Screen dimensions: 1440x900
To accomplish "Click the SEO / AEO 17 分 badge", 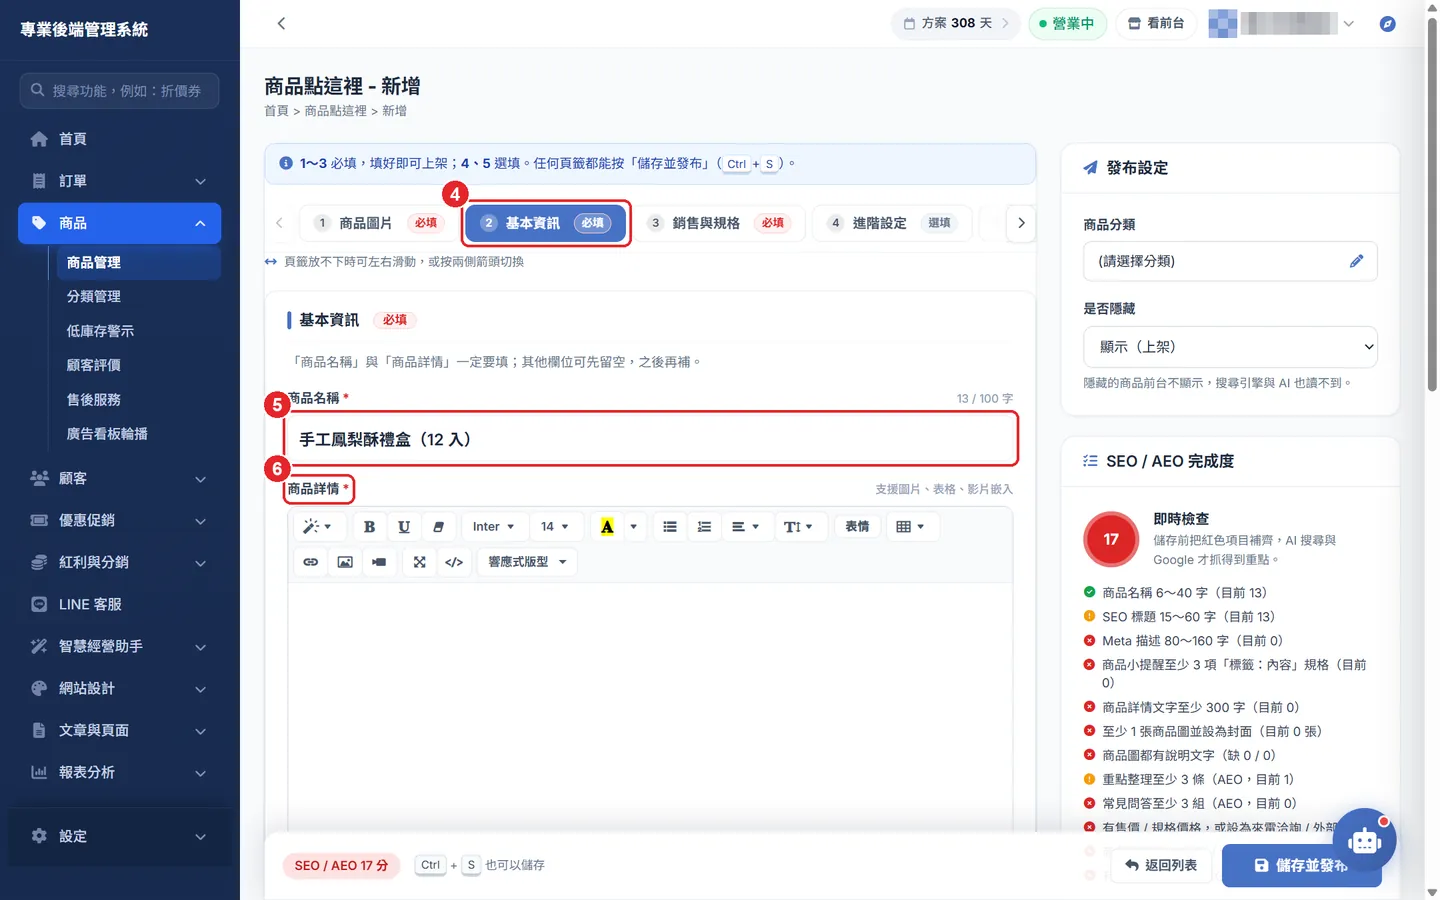I will [341, 865].
